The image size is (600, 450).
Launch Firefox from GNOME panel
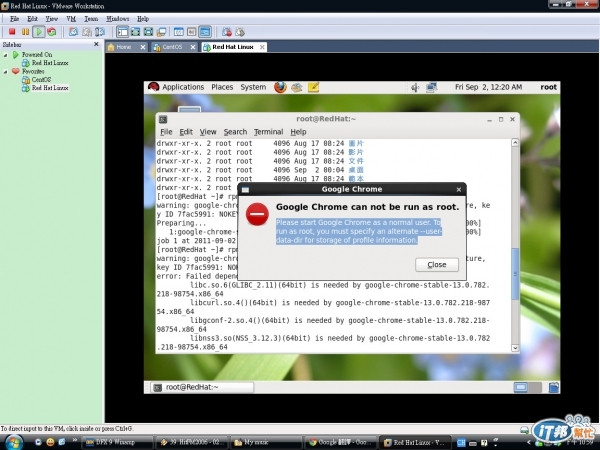[x=280, y=87]
